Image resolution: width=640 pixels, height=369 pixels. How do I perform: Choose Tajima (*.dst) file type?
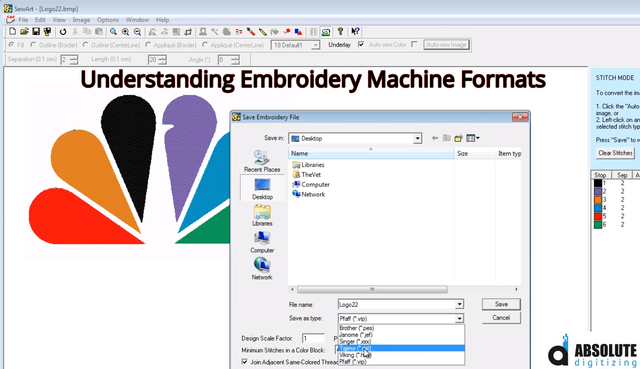click(x=401, y=348)
